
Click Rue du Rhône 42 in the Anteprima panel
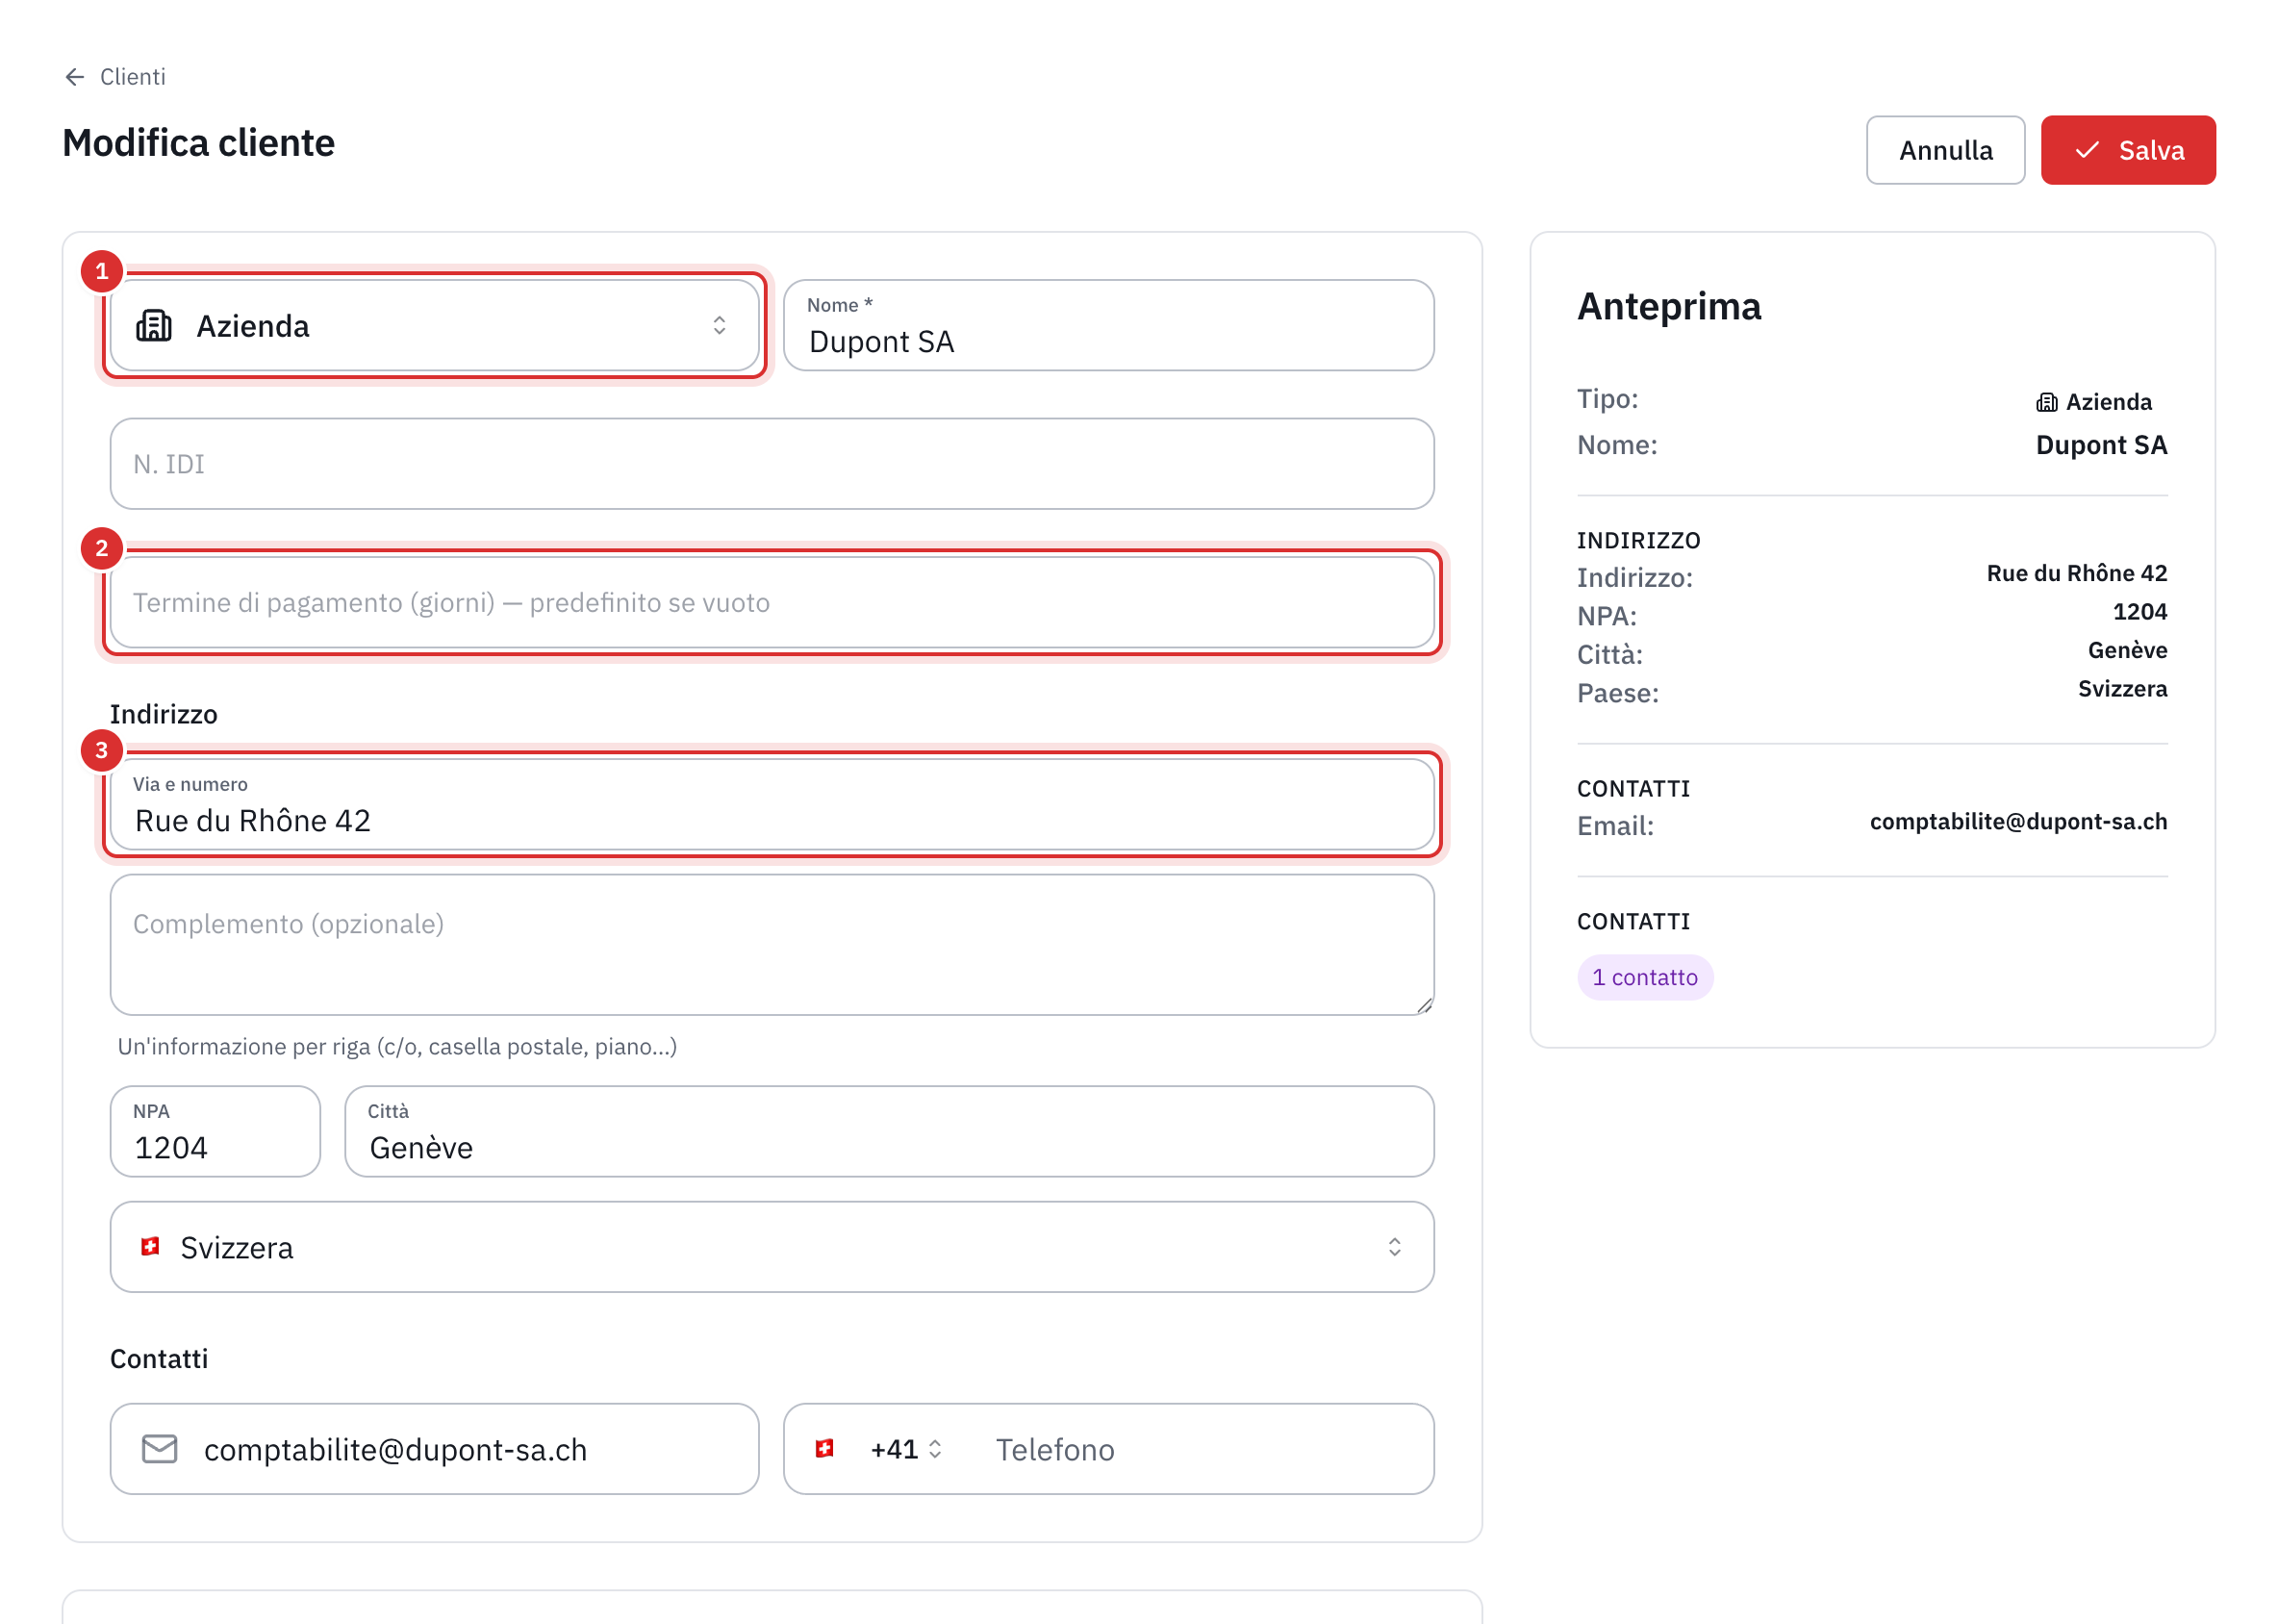(x=2076, y=573)
